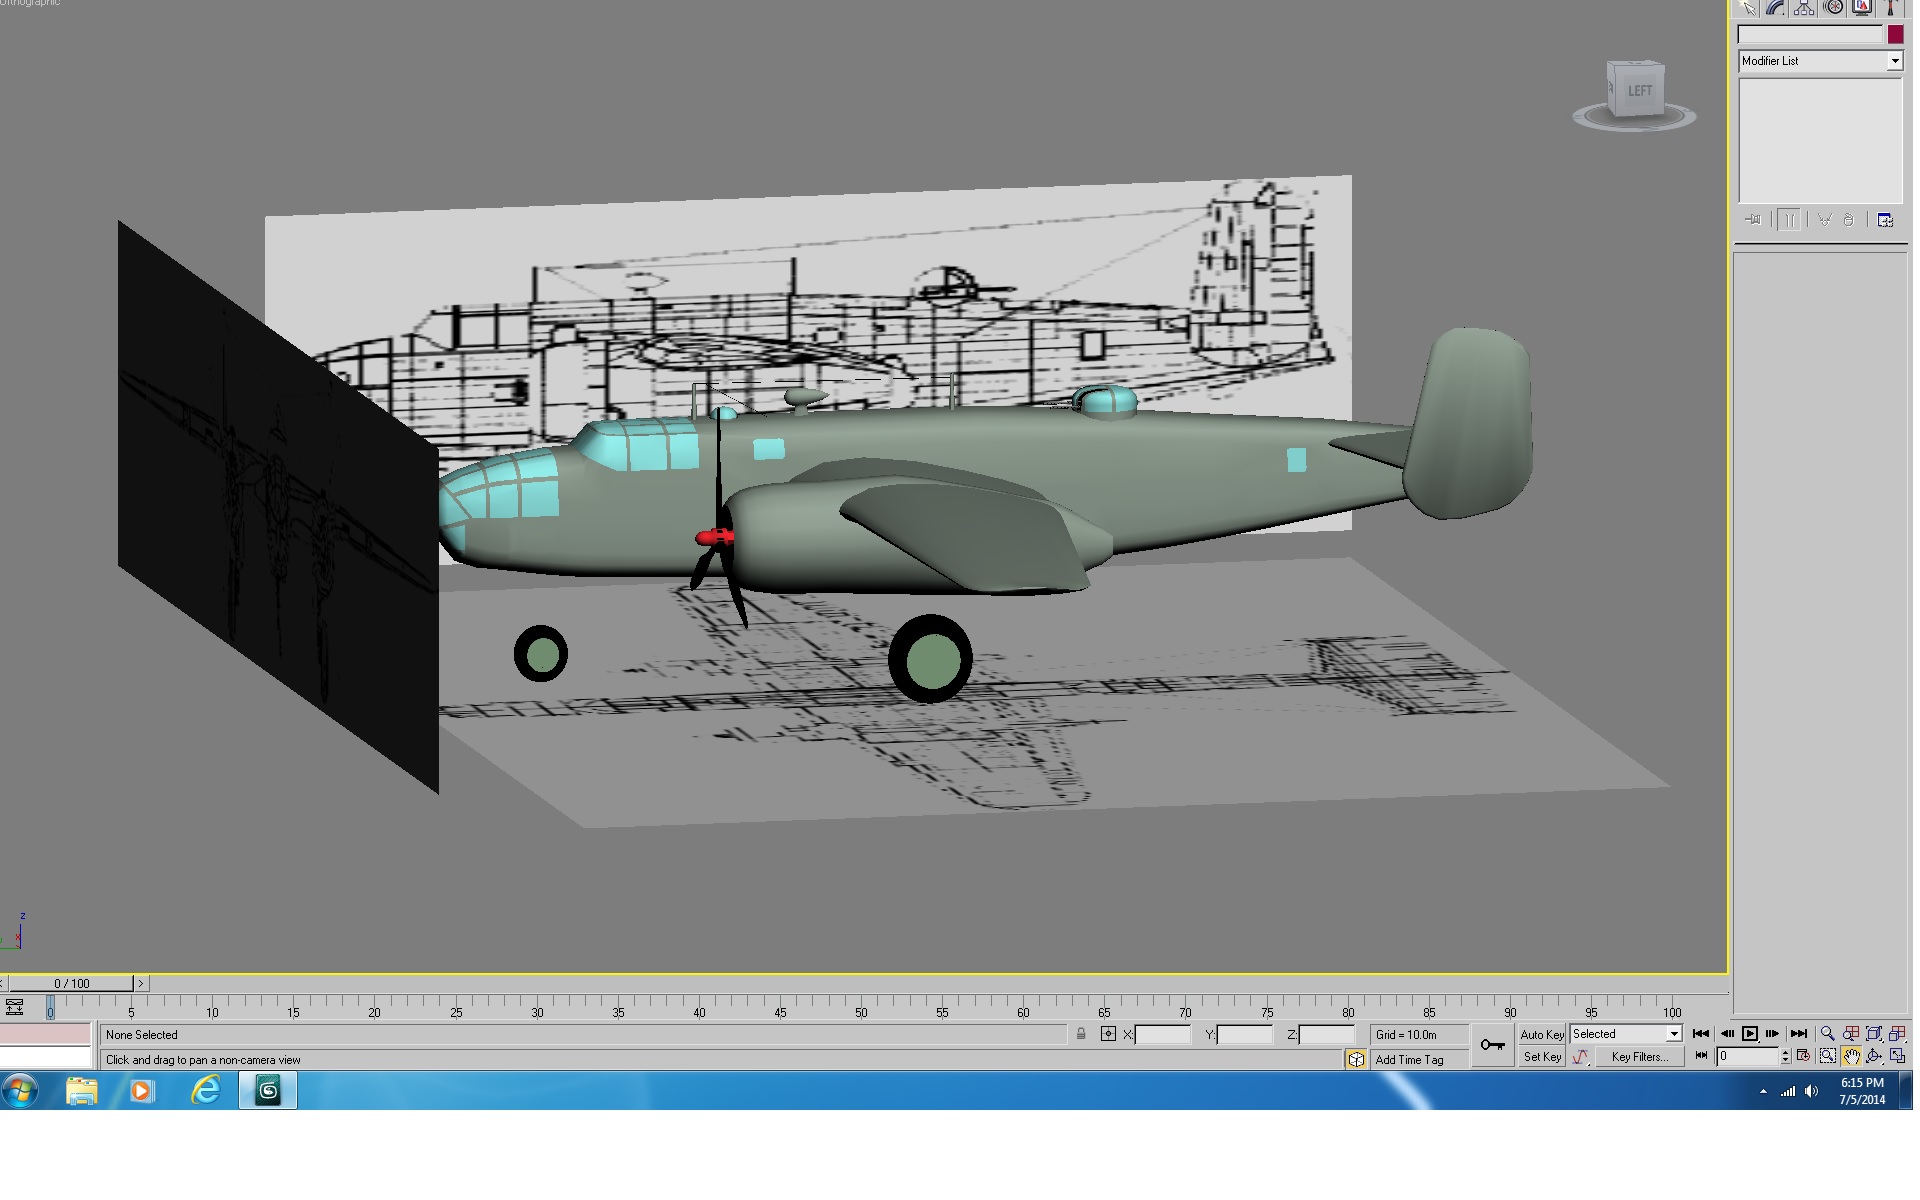
Task: Toggle Set Key mode
Action: pyautogui.click(x=1542, y=1057)
